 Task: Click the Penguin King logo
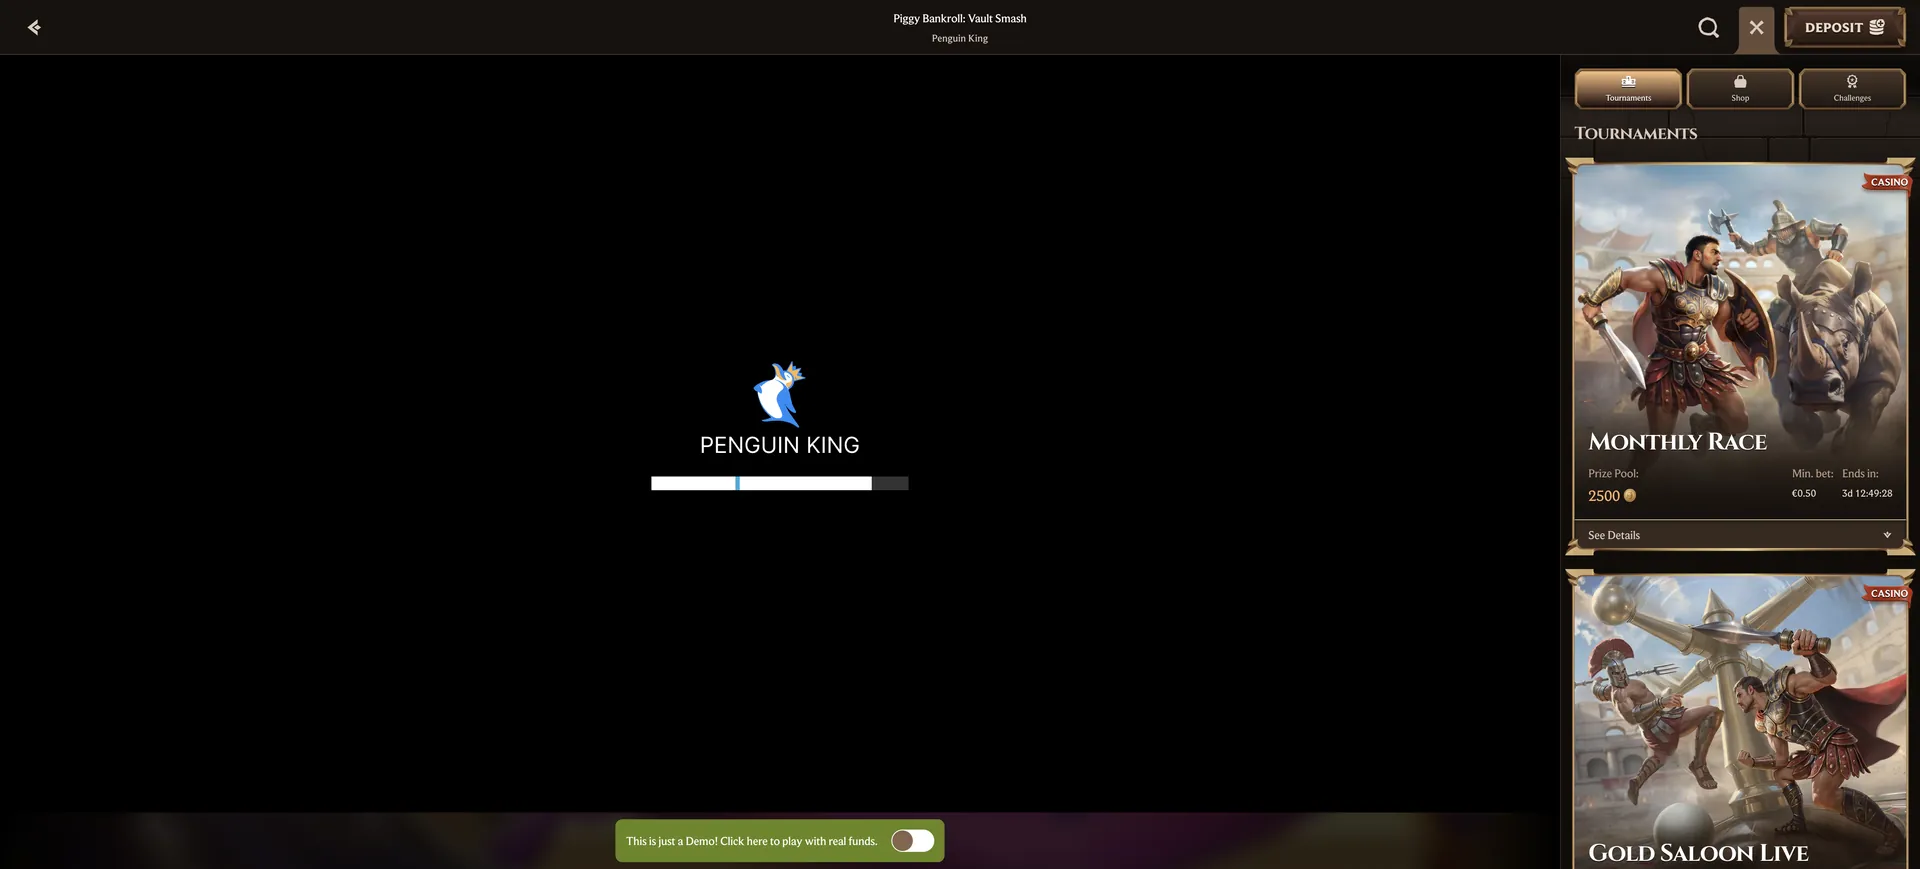[780, 410]
